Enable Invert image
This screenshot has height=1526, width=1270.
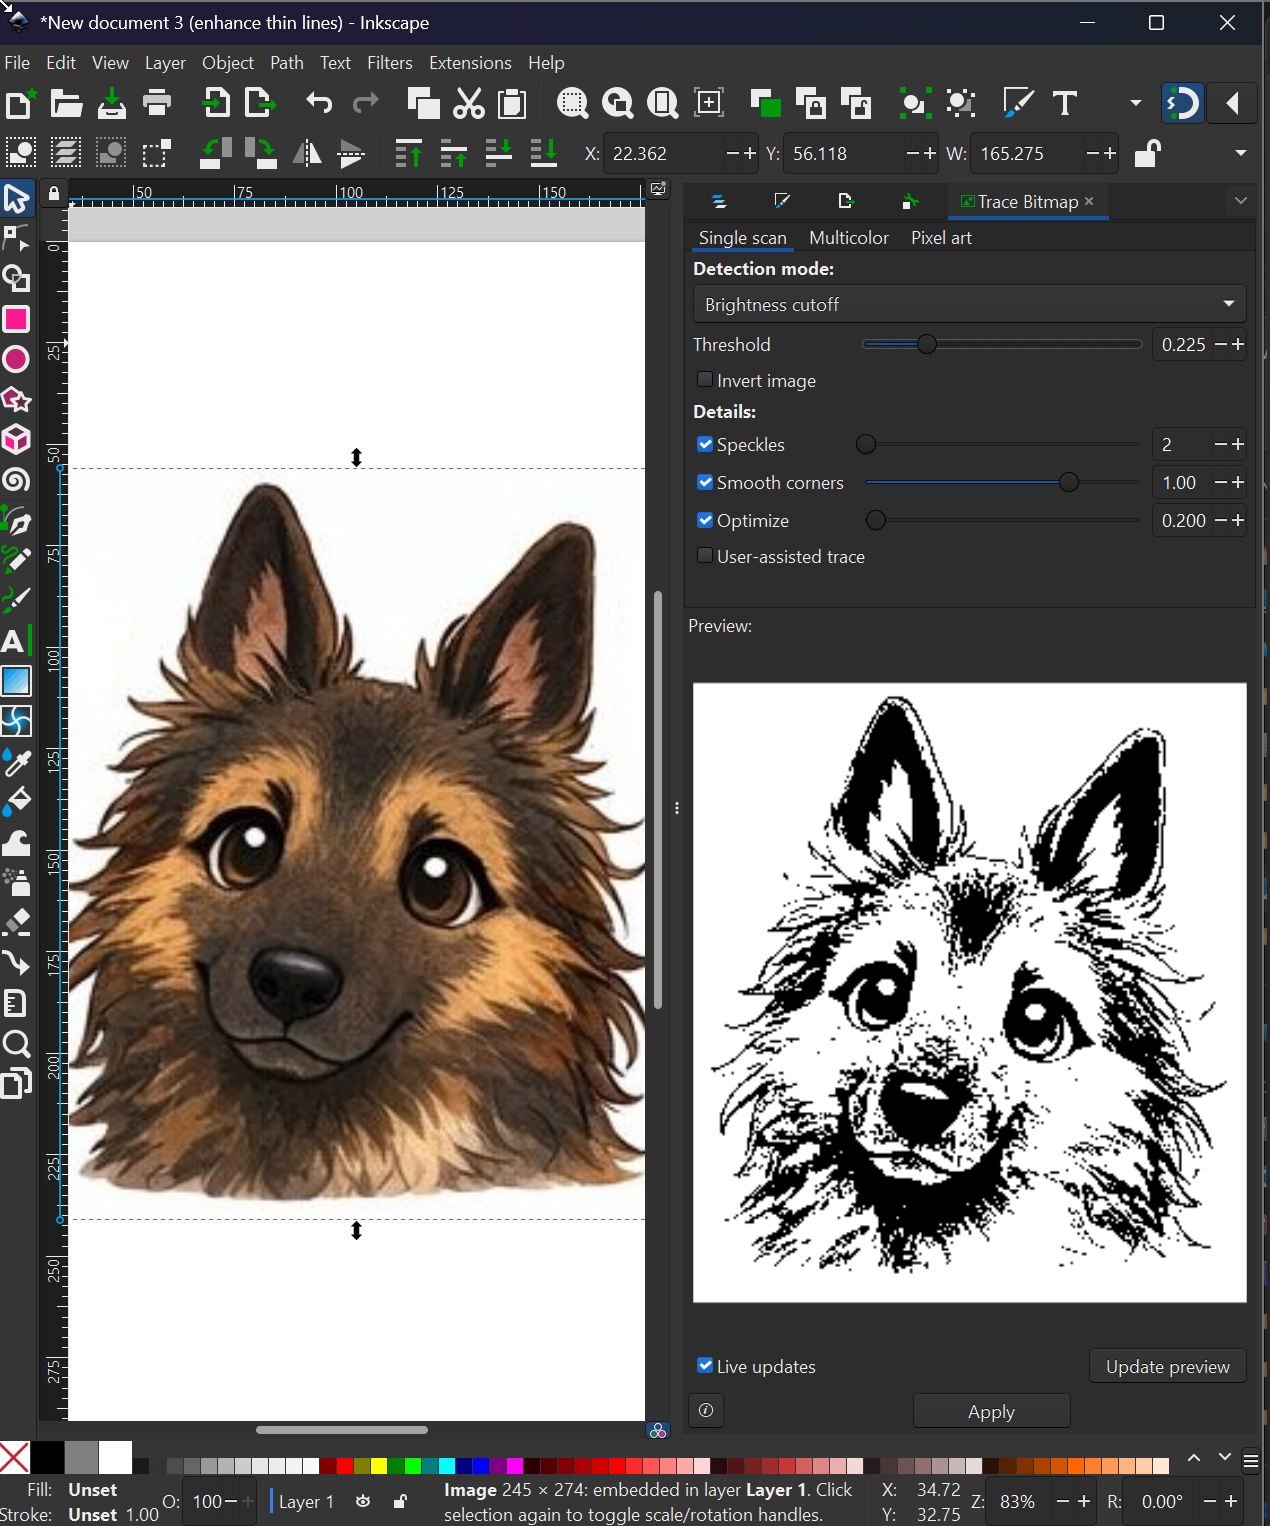(705, 380)
